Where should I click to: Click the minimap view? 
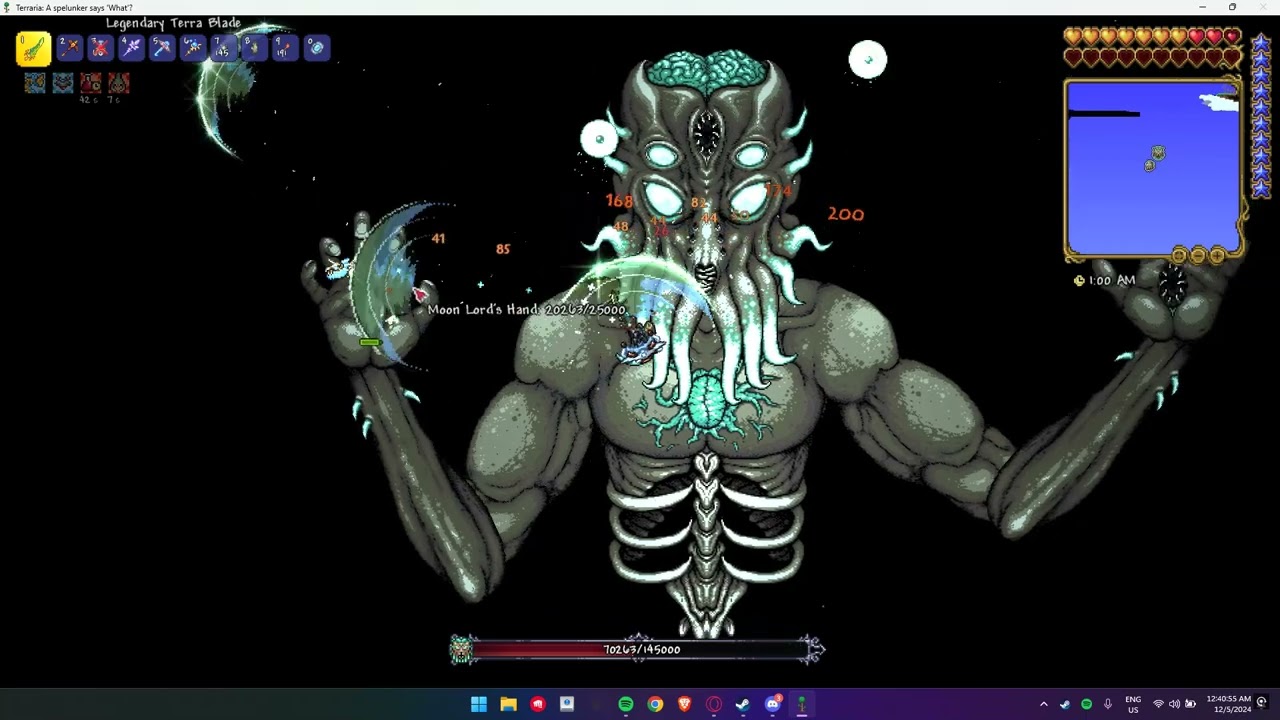(x=1153, y=168)
